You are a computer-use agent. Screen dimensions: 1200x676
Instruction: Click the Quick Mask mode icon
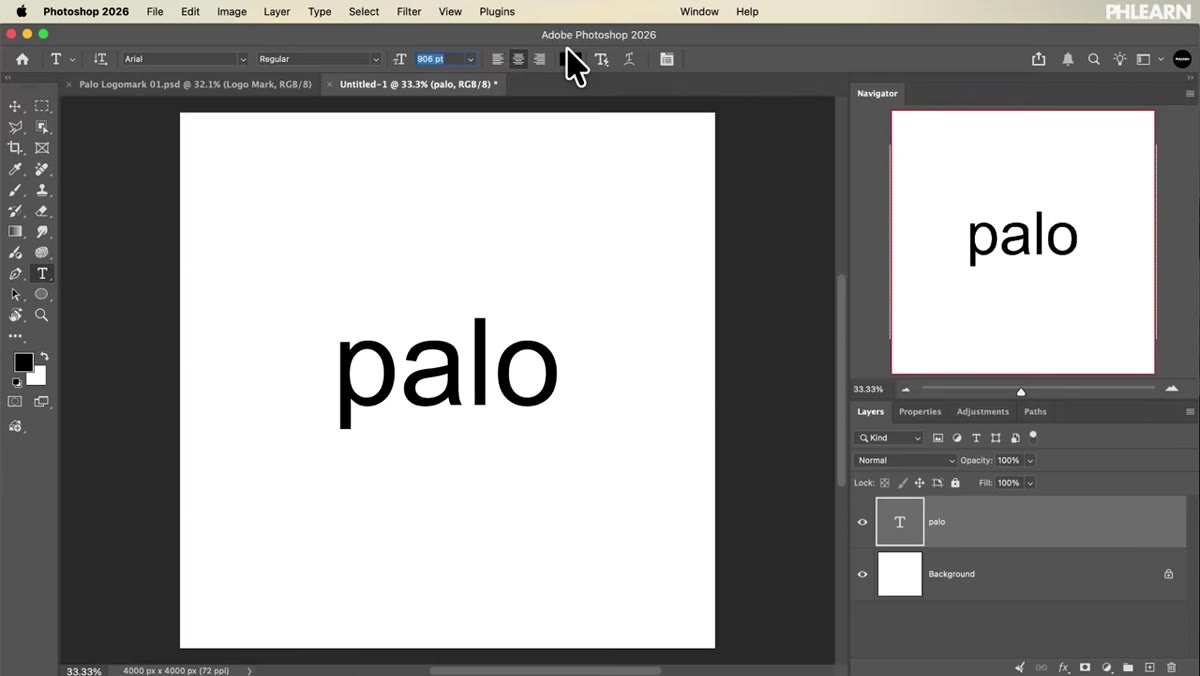(x=15, y=401)
